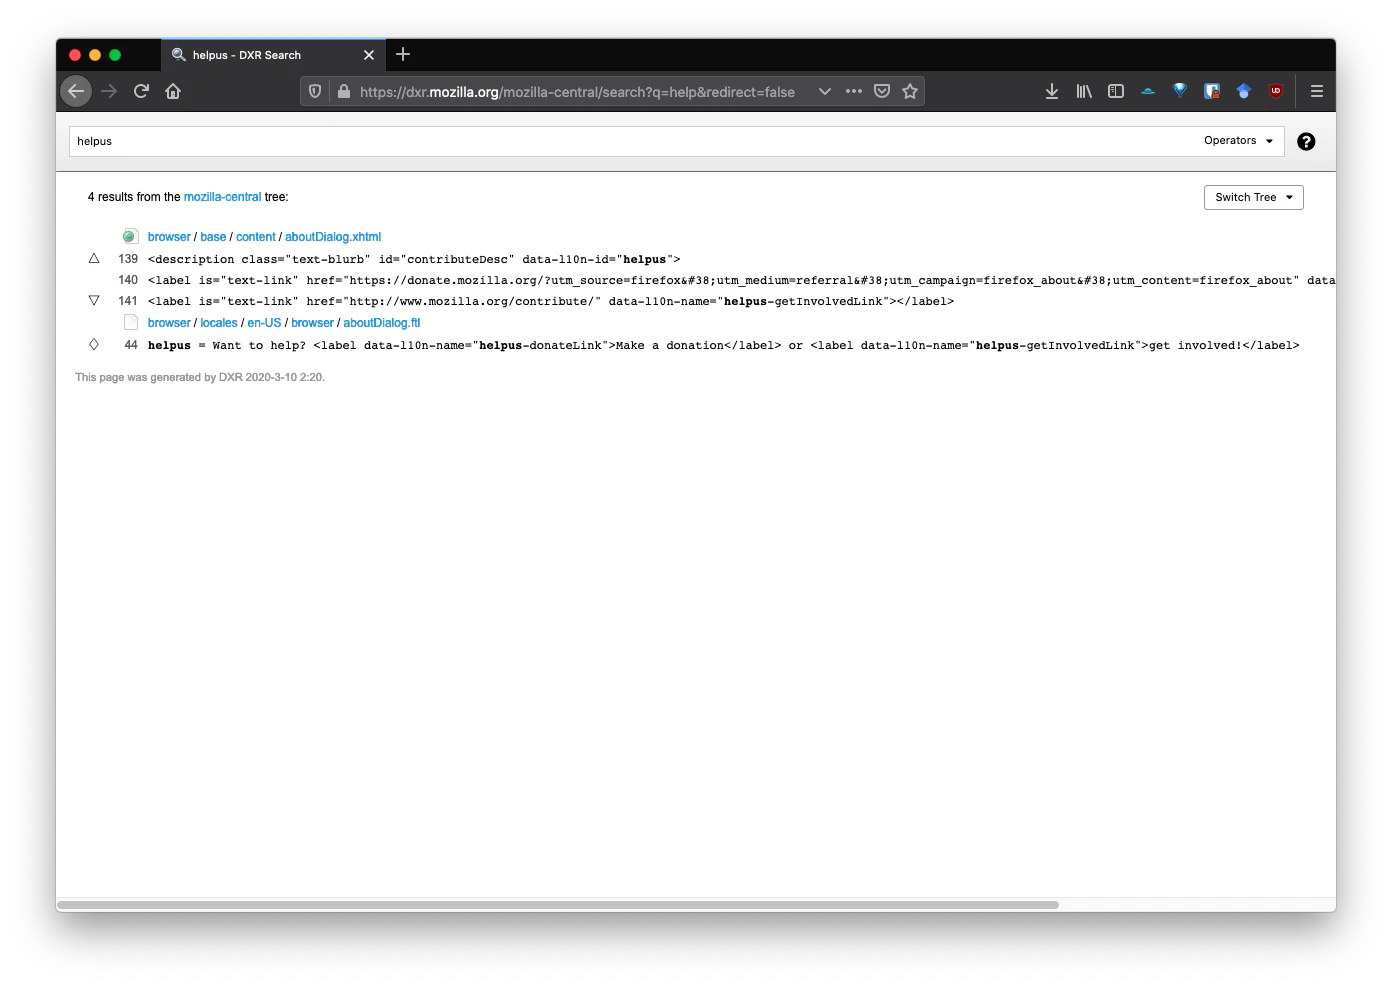Screen dimensions: 1392x986
Task: Open page actions three-dot menu
Action: coord(853,91)
